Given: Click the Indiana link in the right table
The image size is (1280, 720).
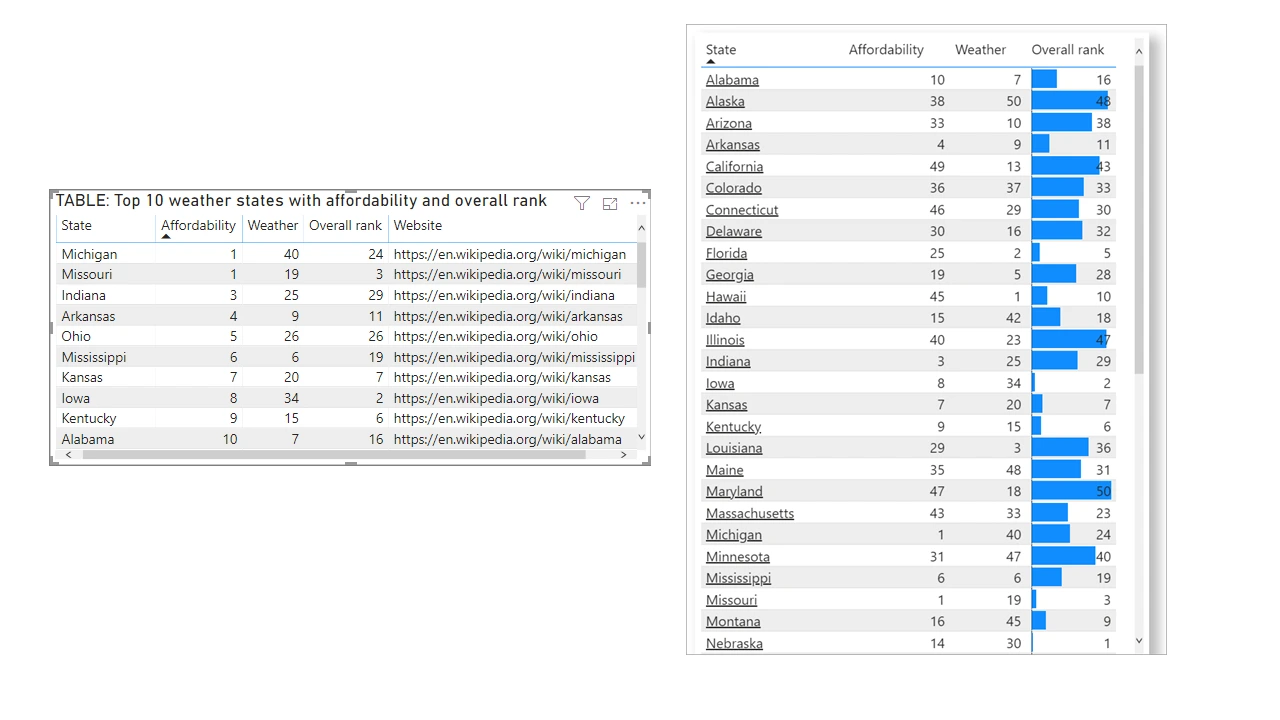Looking at the screenshot, I should point(728,362).
